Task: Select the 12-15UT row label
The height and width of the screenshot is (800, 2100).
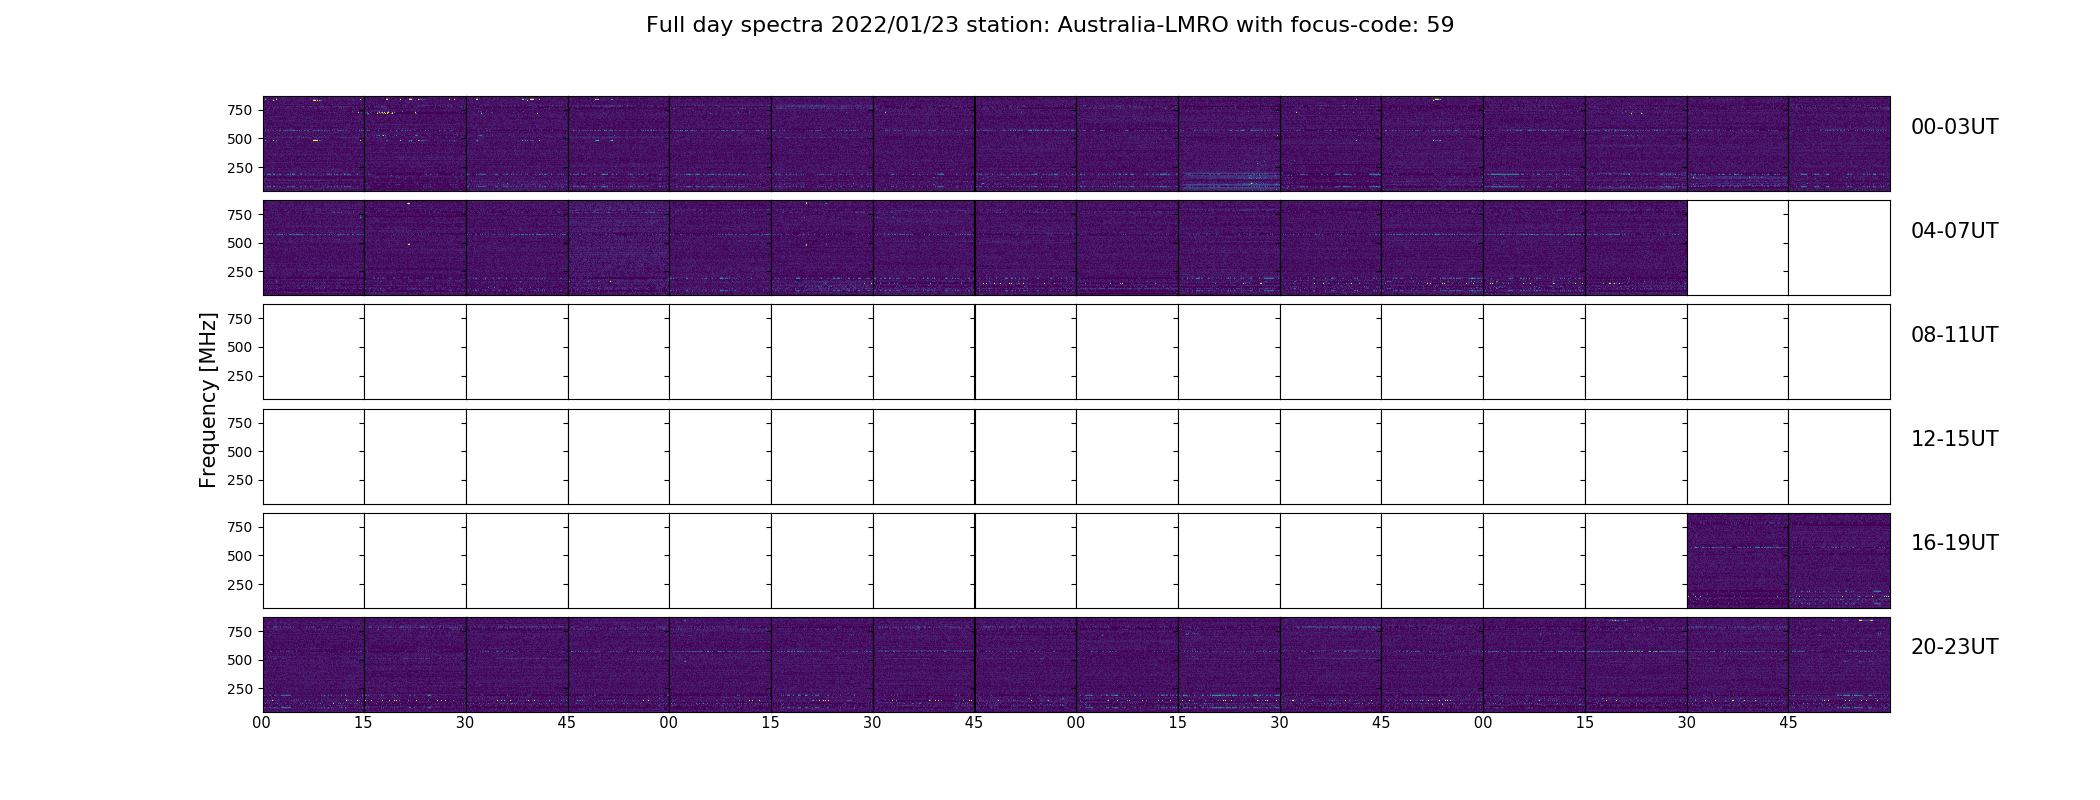Action: [1954, 439]
